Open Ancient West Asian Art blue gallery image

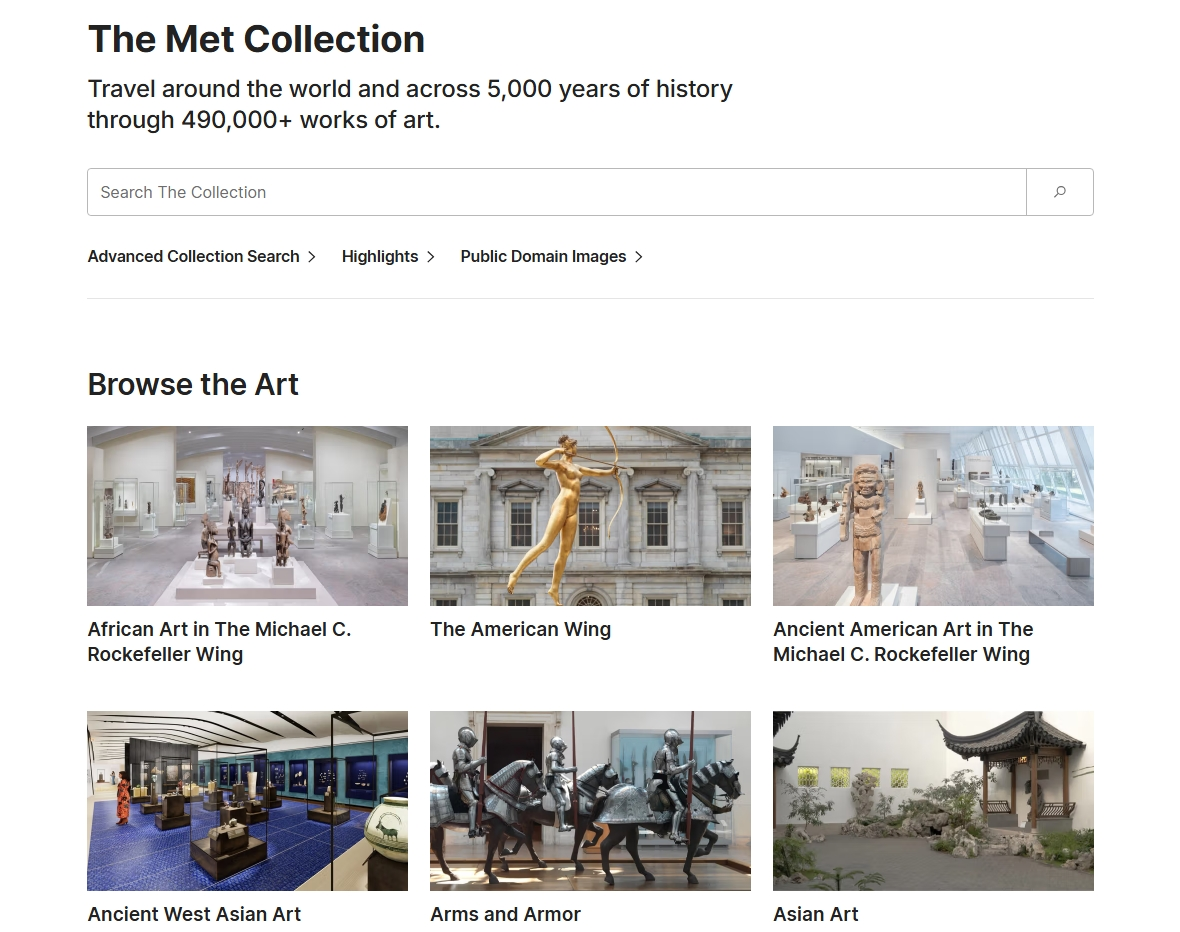point(247,800)
